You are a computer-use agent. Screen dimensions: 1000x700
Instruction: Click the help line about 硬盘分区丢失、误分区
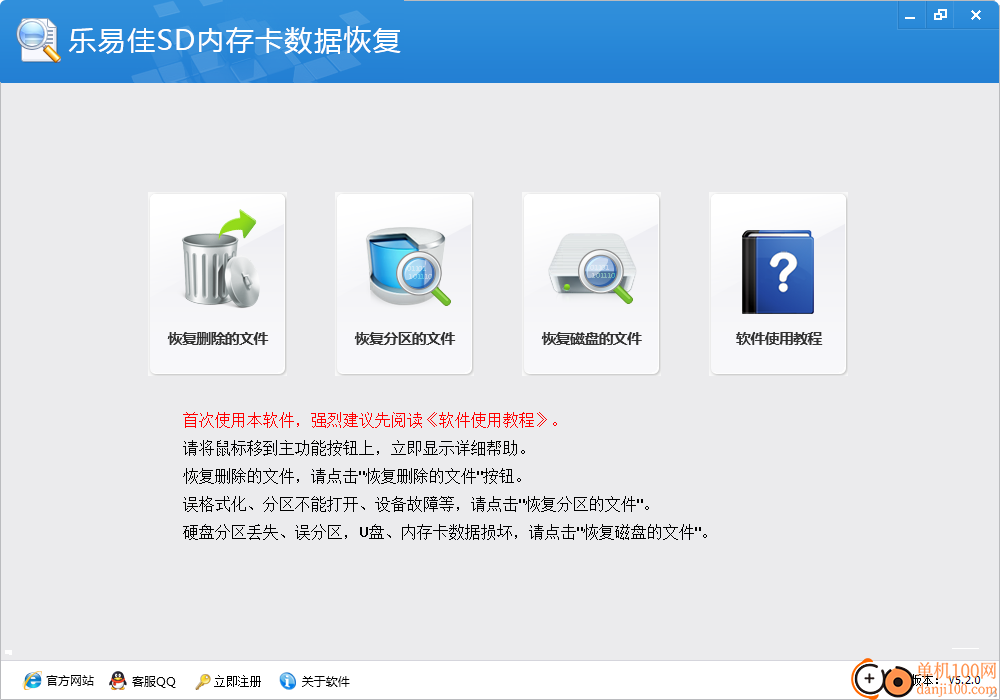click(446, 532)
